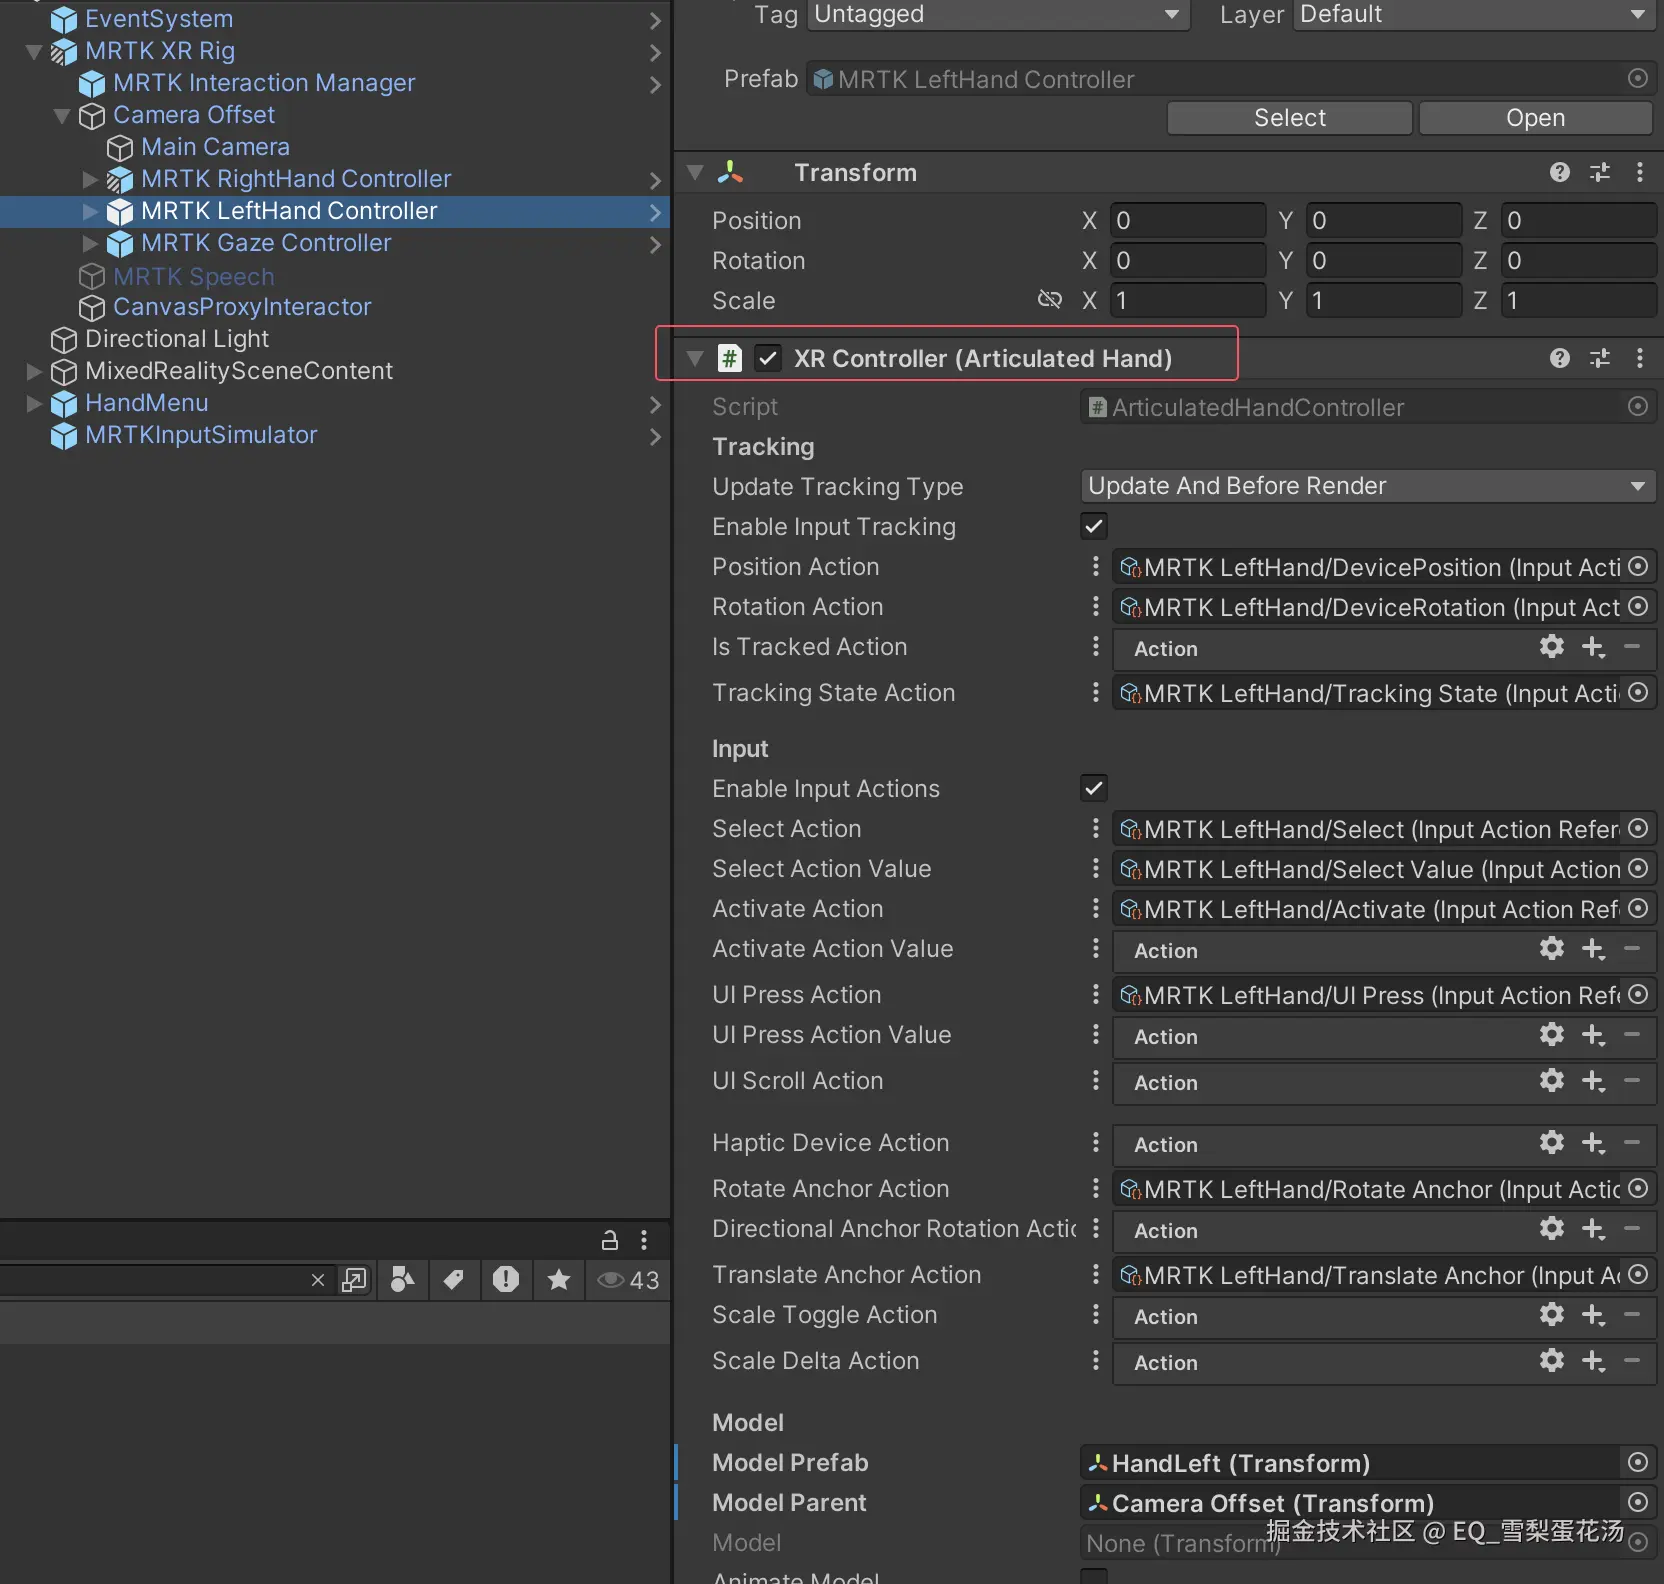Image resolution: width=1664 pixels, height=1584 pixels.
Task: Click the prefab Select button
Action: click(1290, 118)
